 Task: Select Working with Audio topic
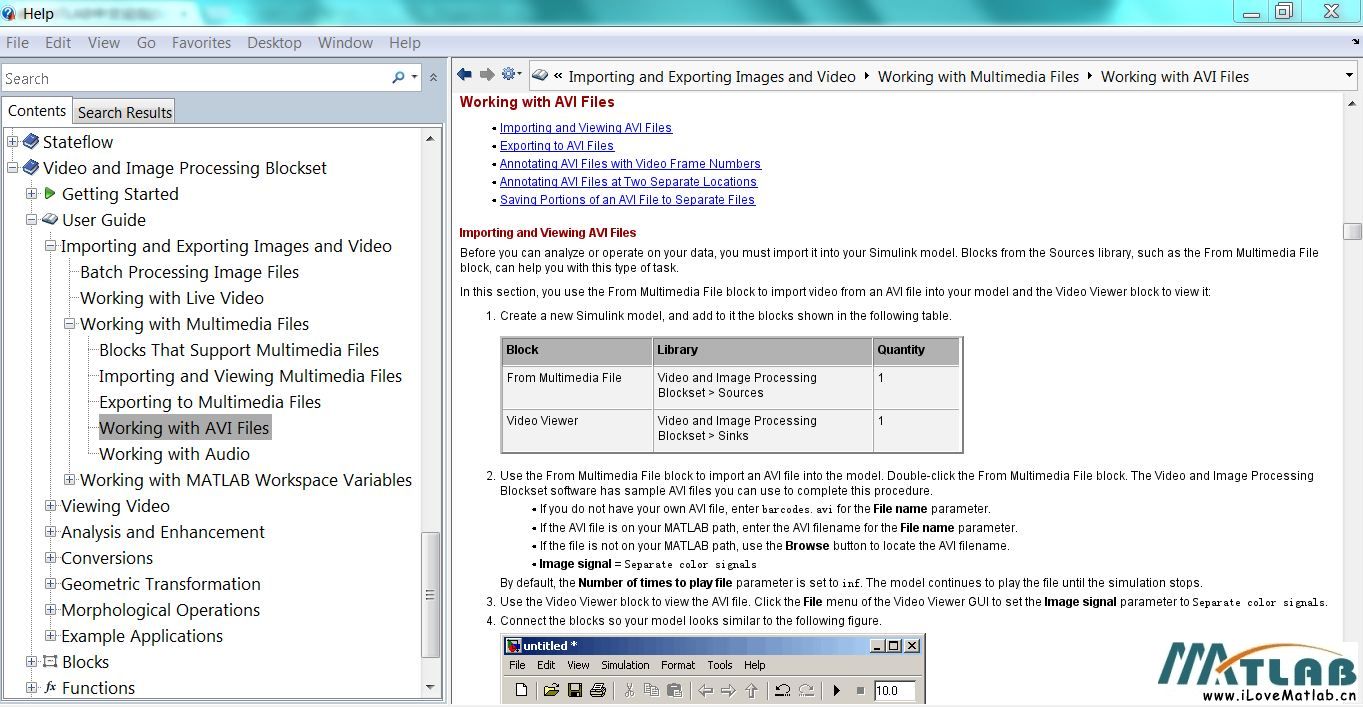(x=174, y=454)
